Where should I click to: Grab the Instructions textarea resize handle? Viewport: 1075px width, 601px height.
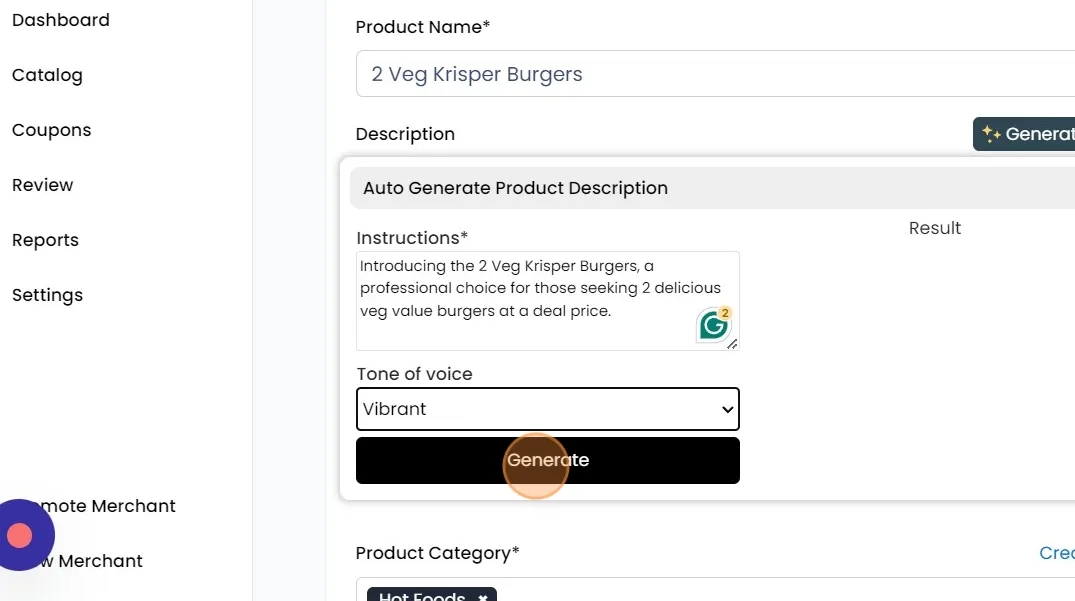click(733, 344)
